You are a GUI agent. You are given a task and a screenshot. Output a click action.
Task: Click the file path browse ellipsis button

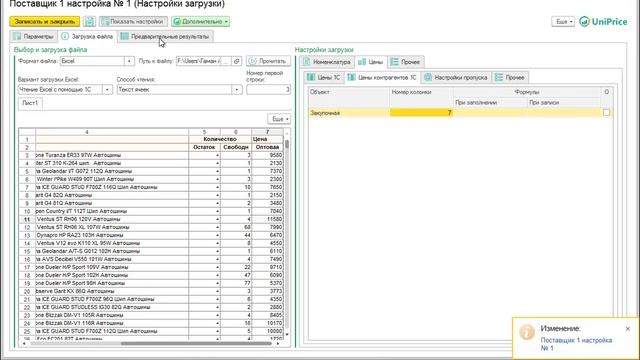coord(227,61)
